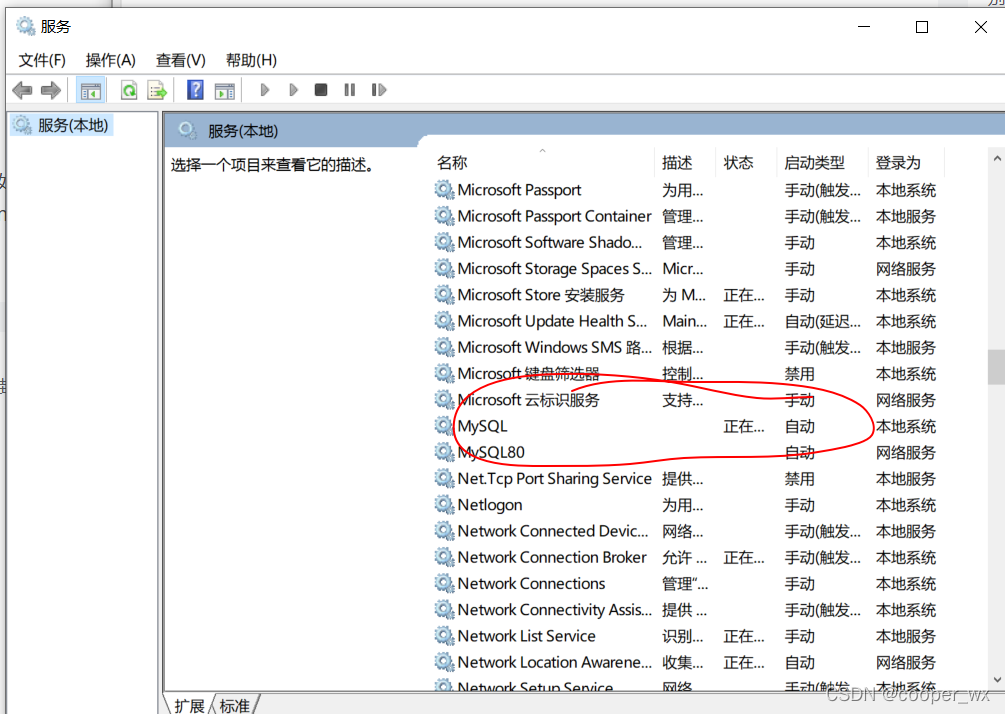Click gear icon beside Microsoft Update Health S...
This screenshot has height=714, width=1005.
point(444,321)
